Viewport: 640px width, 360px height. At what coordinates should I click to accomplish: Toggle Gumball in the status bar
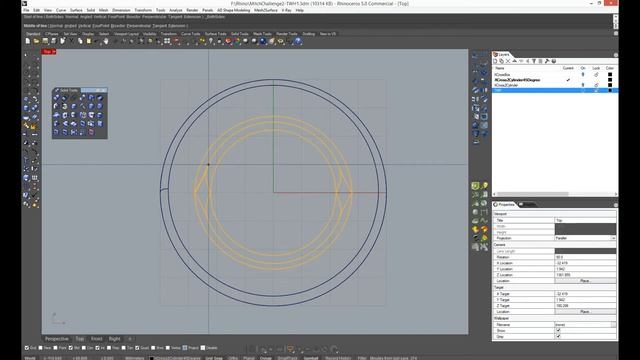pyautogui.click(x=311, y=358)
